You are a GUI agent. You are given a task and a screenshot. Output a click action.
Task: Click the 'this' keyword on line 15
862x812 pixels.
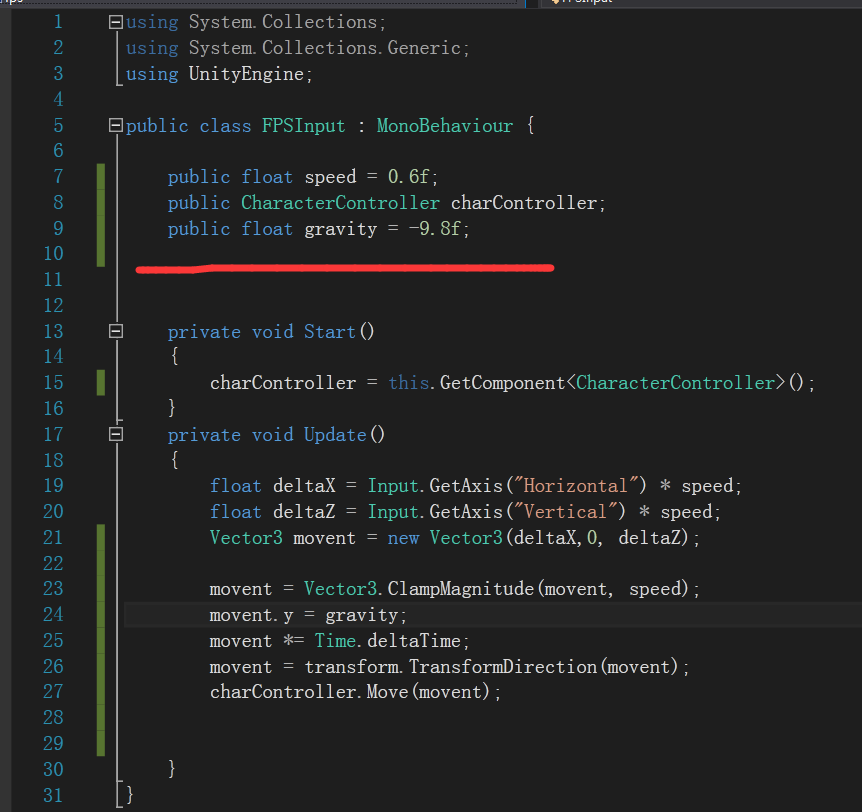tap(408, 383)
